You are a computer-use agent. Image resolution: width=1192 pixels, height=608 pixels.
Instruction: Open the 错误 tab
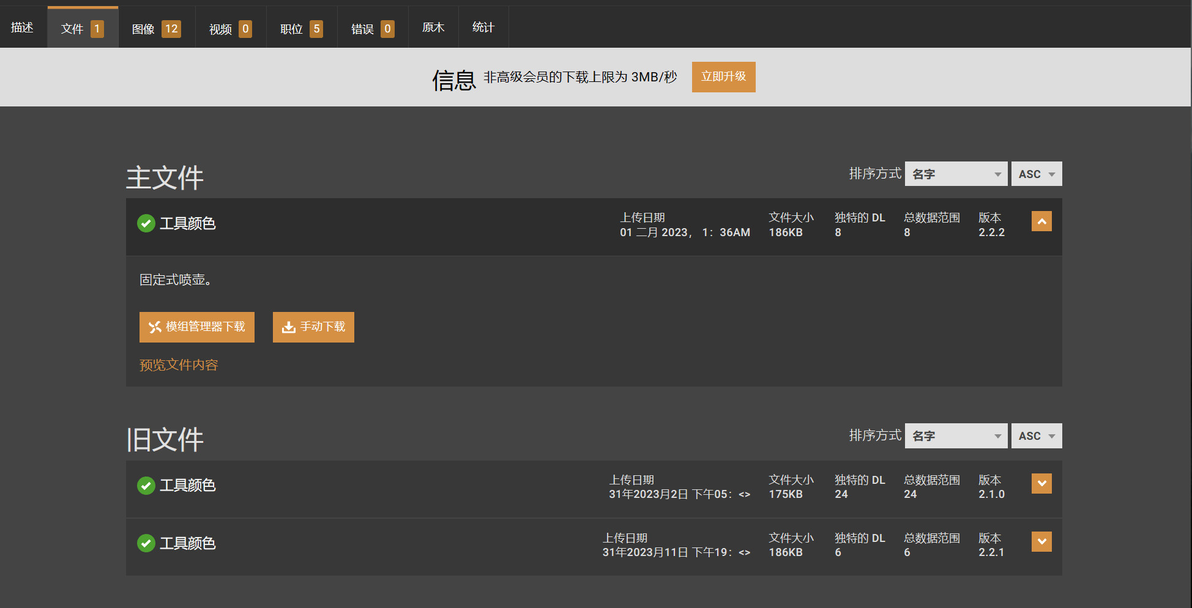tap(372, 27)
